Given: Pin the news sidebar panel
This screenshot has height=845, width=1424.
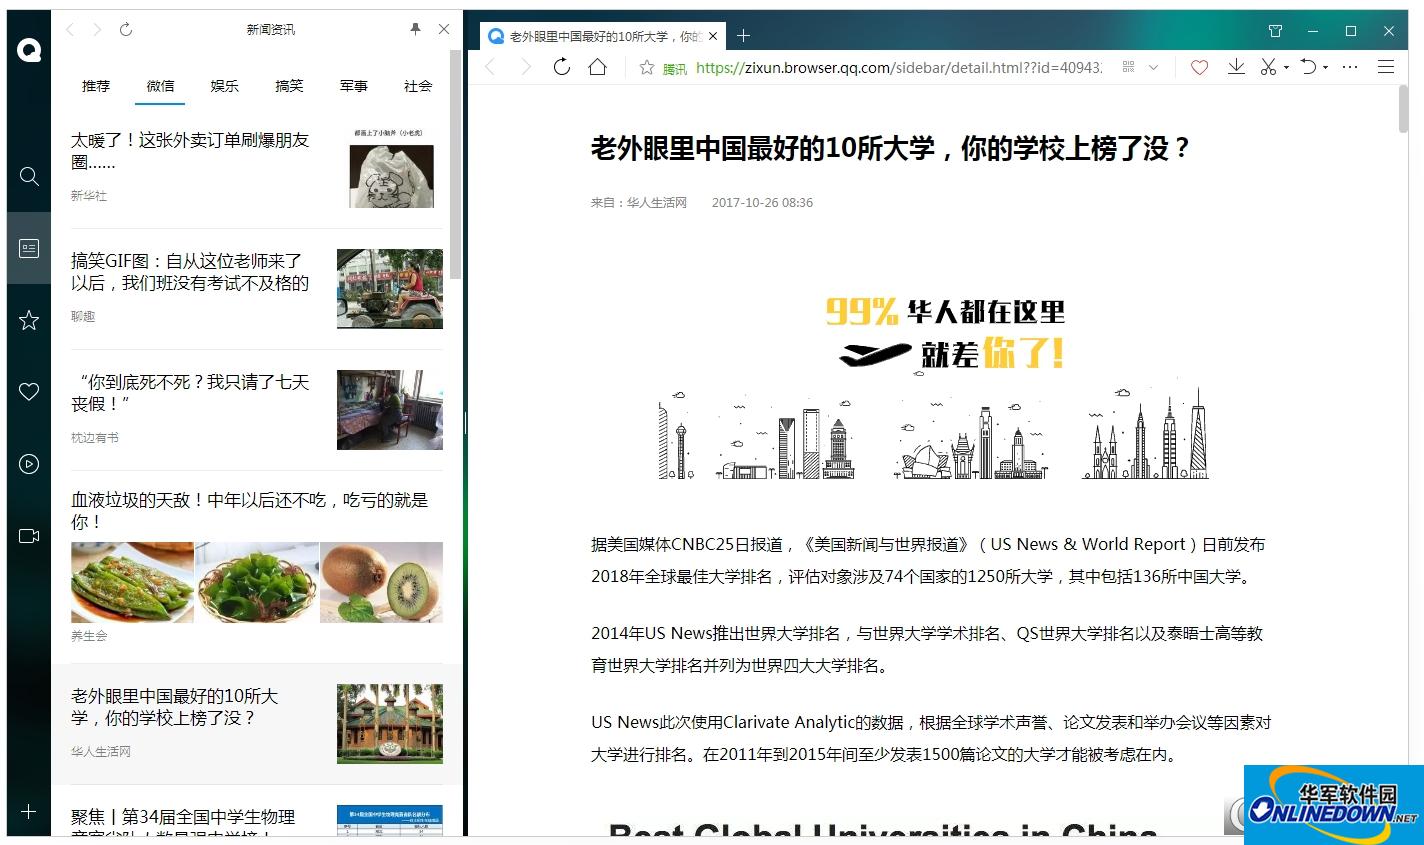Looking at the screenshot, I should 414,29.
